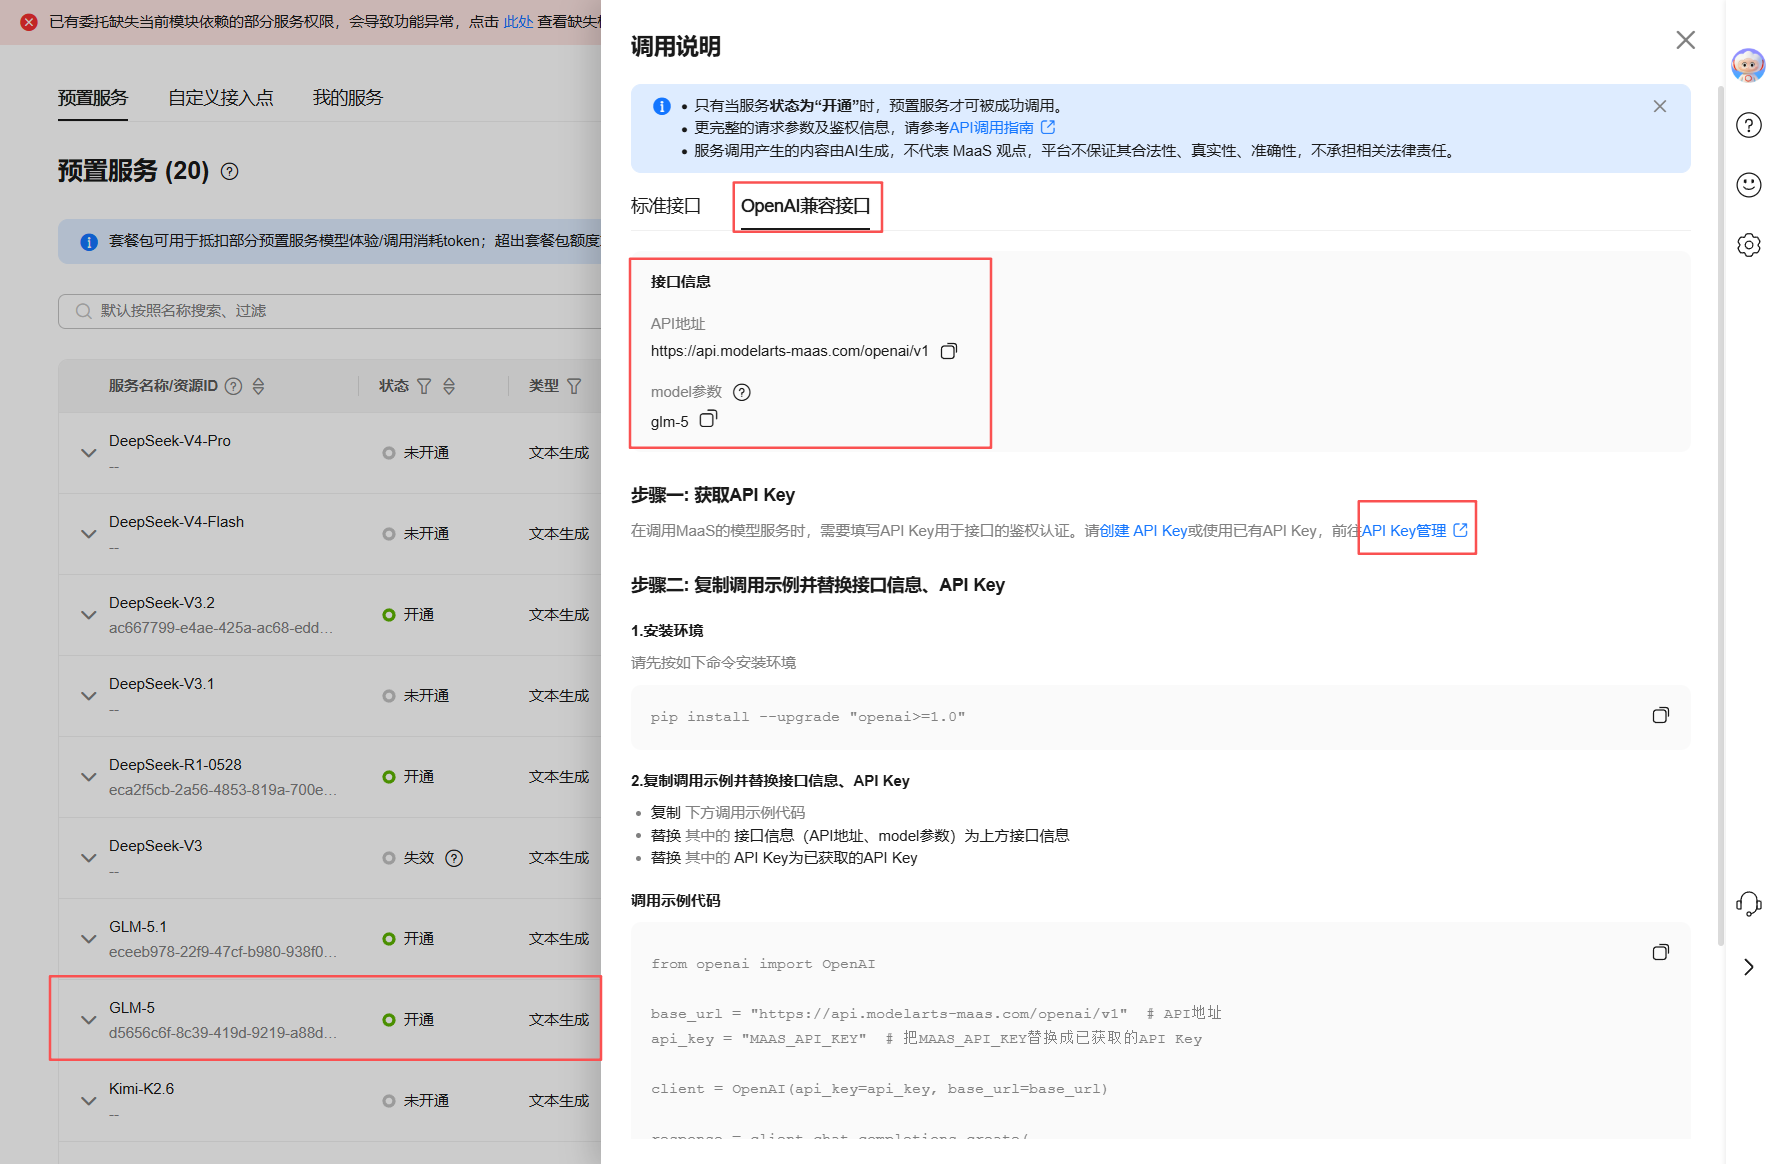The width and height of the screenshot is (1769, 1164).
Task: Click the drawer's vertical scrollbar
Action: (1721, 515)
